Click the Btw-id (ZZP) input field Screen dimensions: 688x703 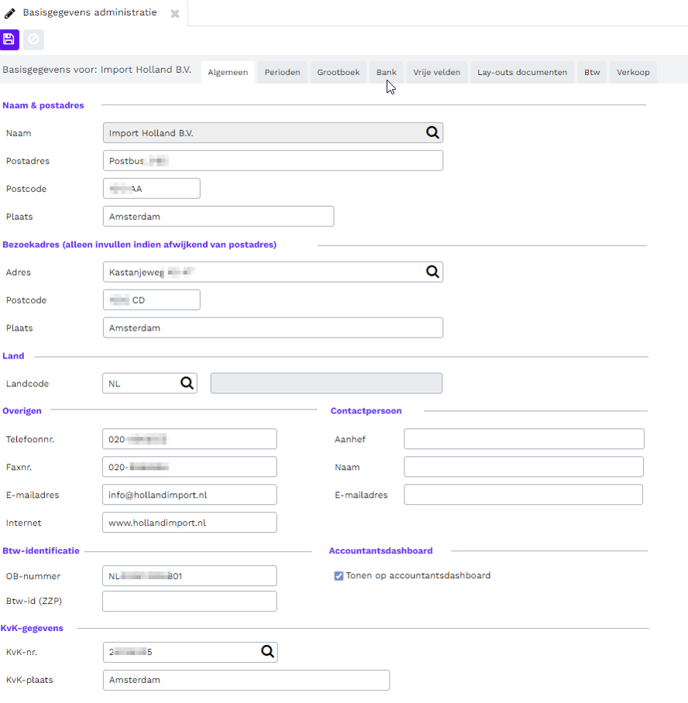[189, 601]
